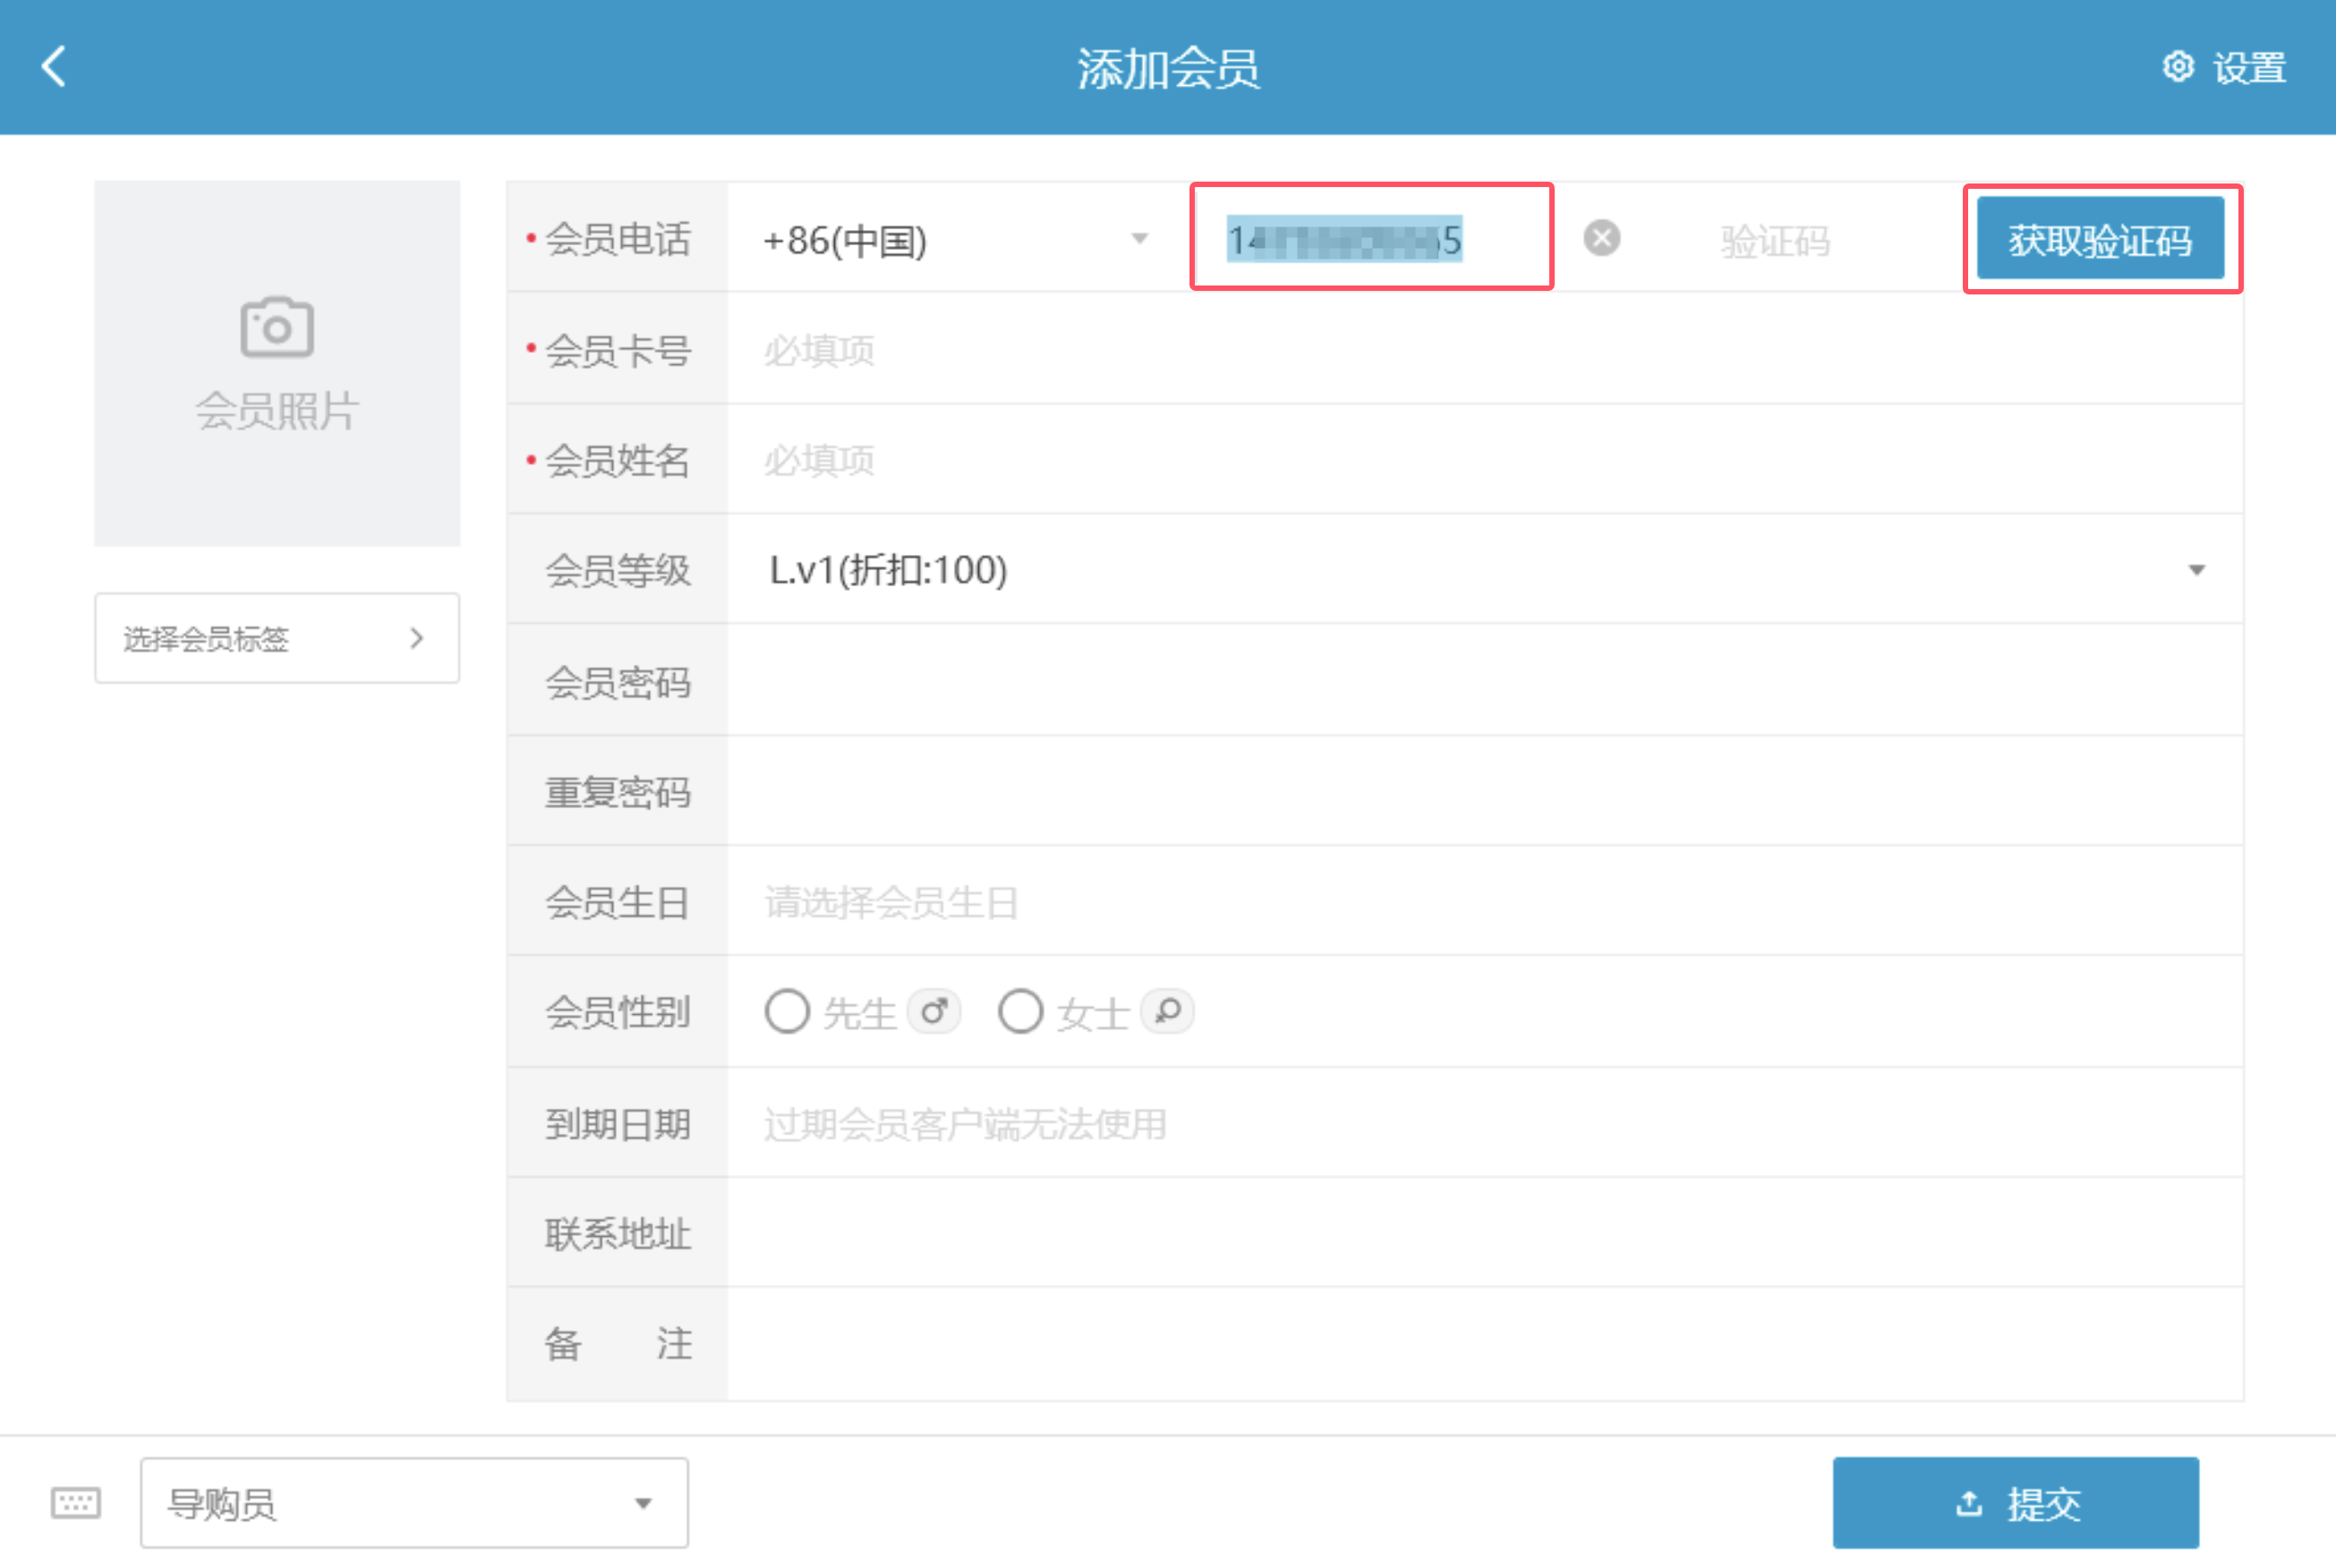The height and width of the screenshot is (1568, 2336).
Task: Open the 会员生日 date picker field
Action: (x=1485, y=902)
